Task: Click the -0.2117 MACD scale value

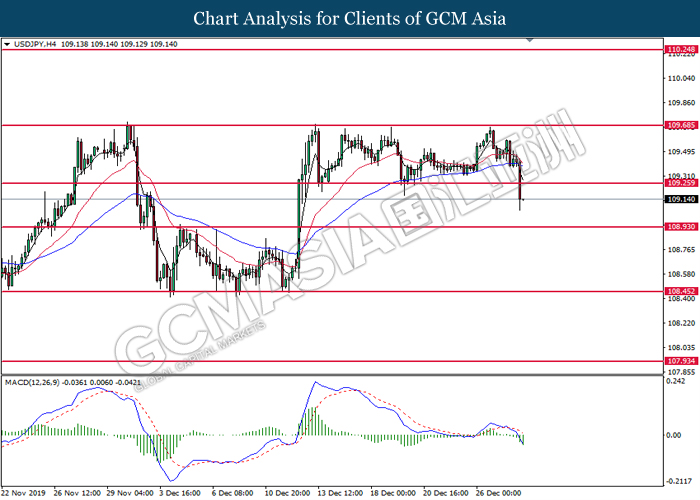Action: click(678, 481)
